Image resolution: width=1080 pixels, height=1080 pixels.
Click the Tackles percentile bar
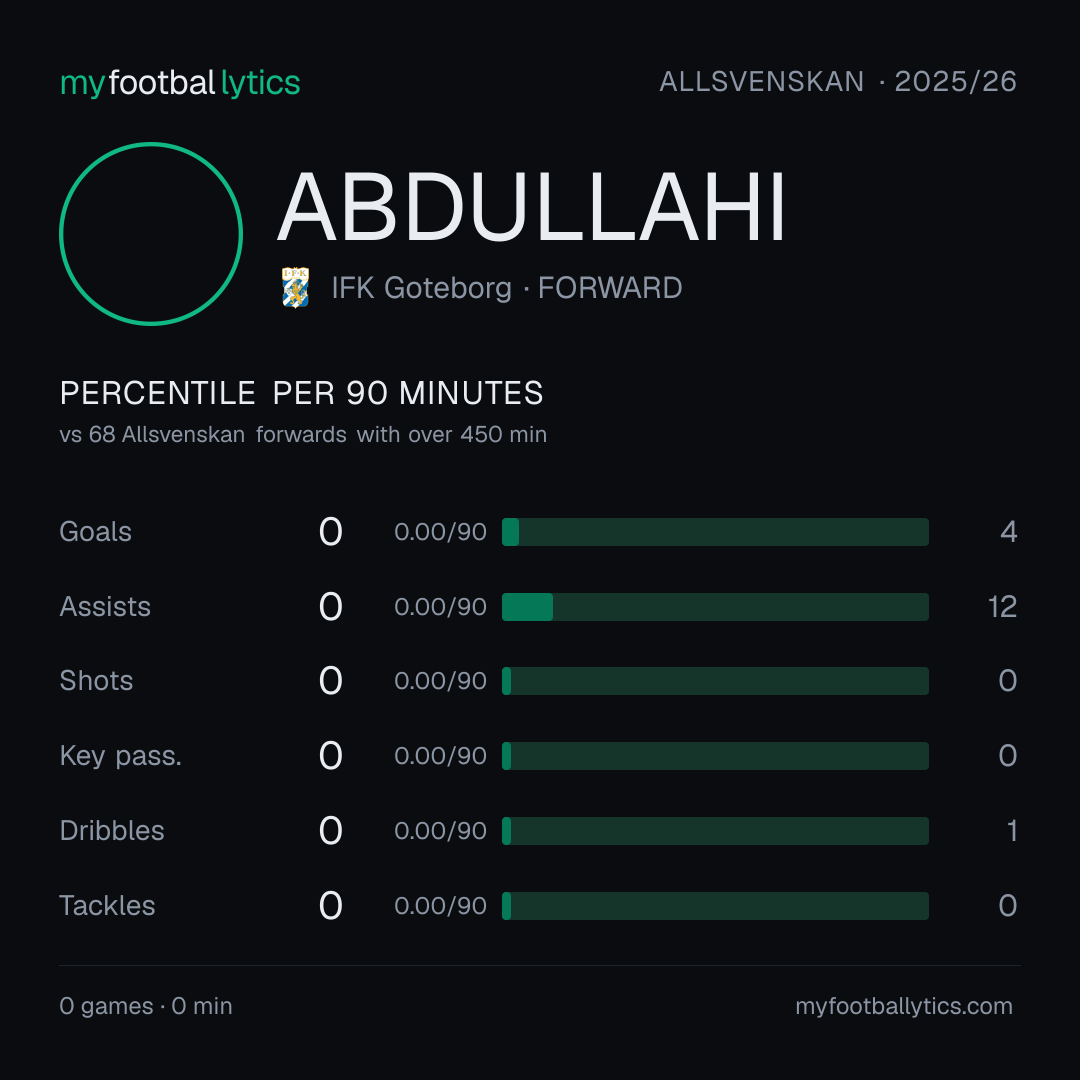click(715, 906)
